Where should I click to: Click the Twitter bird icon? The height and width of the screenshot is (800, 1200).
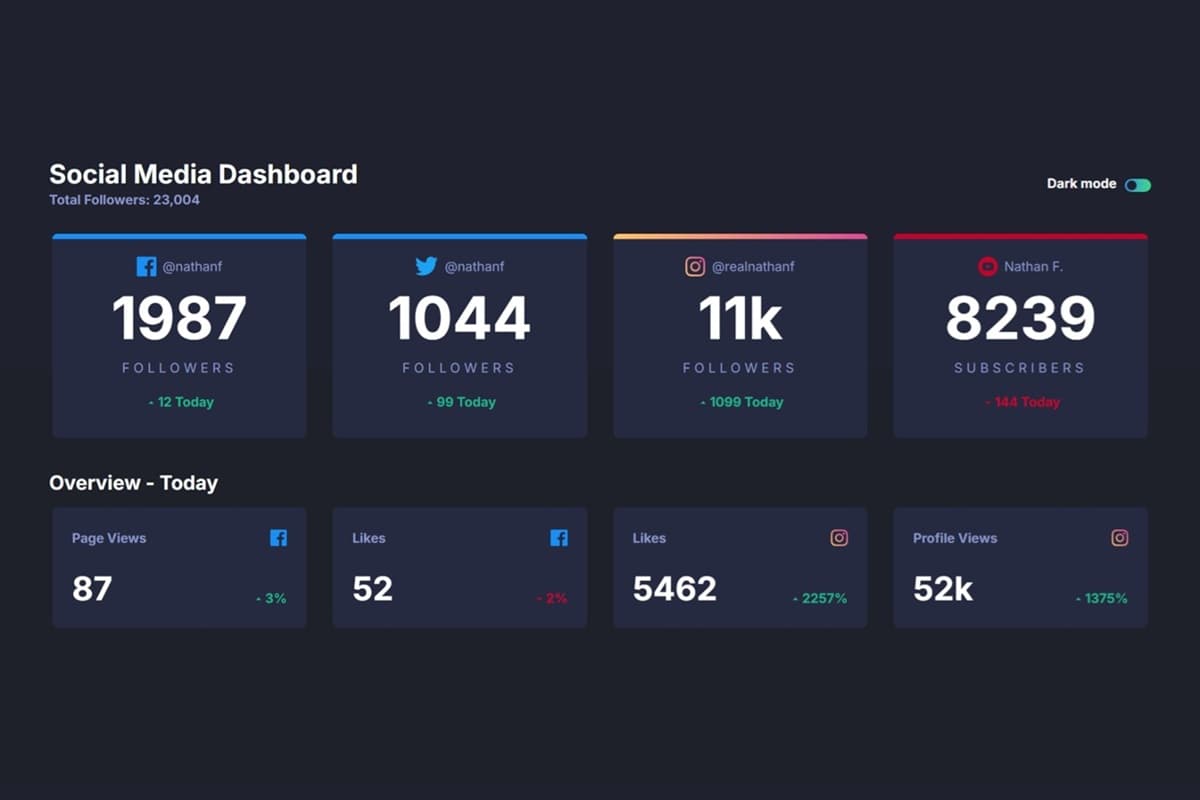tap(426, 267)
